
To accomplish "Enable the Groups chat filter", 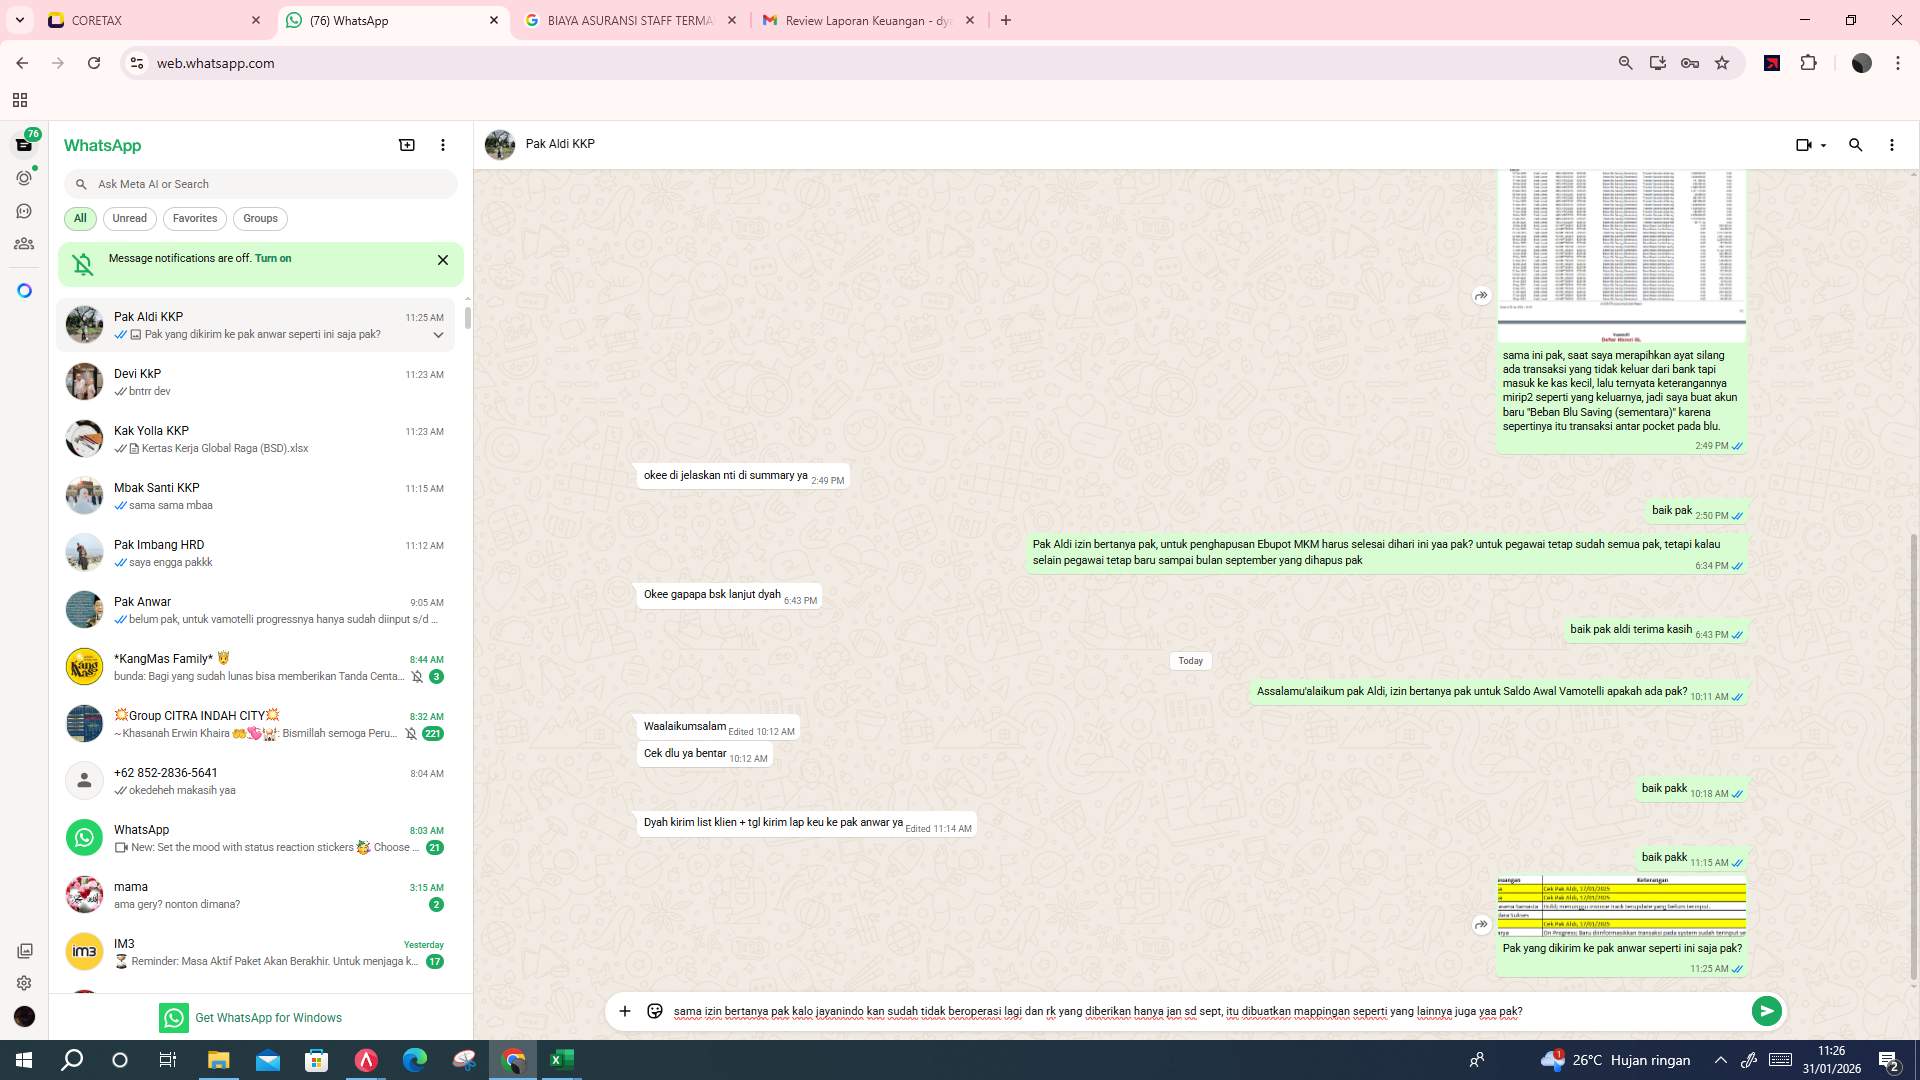I will 260,218.
